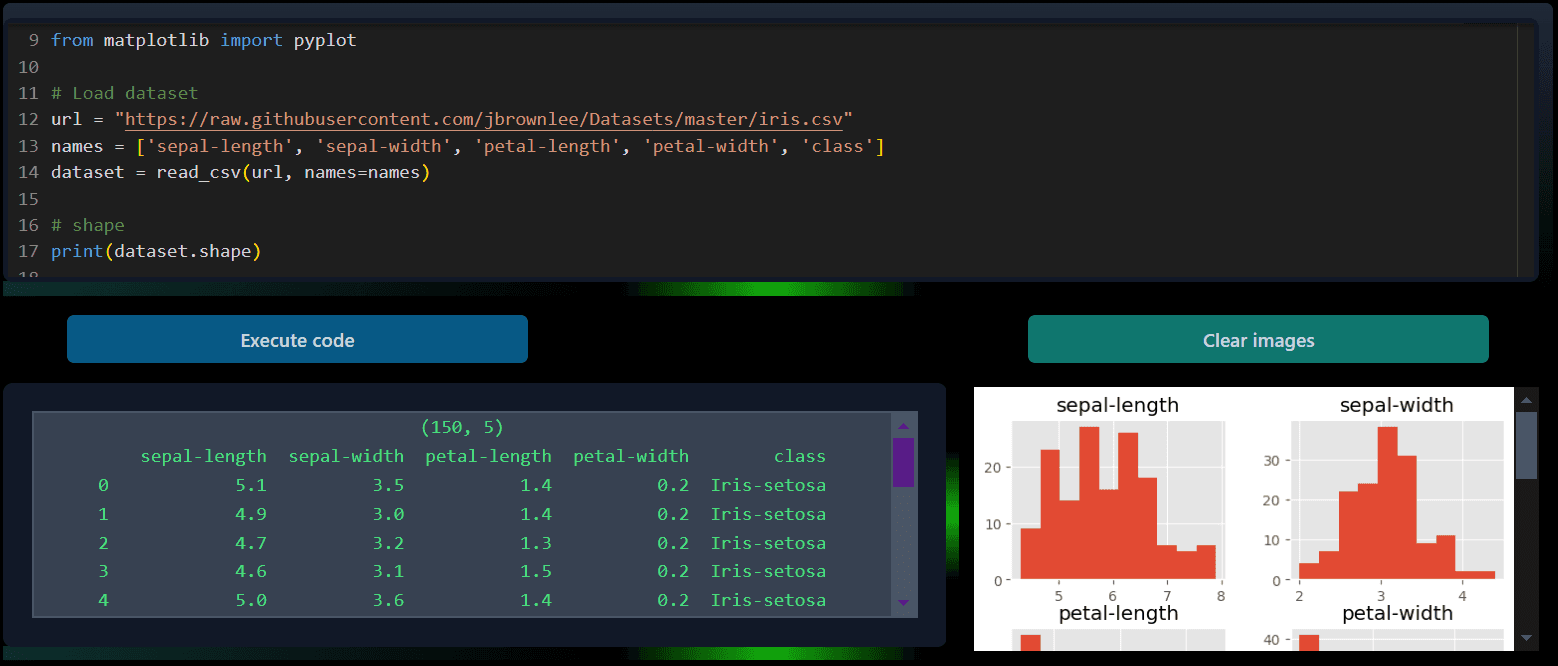Click the '# Load dataset' comment
Screen dimensions: 1558x666
click(125, 94)
